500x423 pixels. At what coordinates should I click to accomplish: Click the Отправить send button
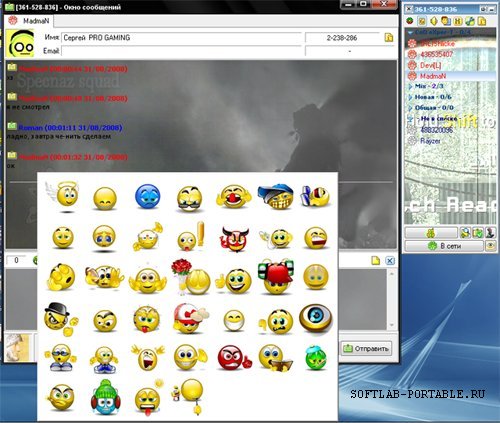(366, 349)
